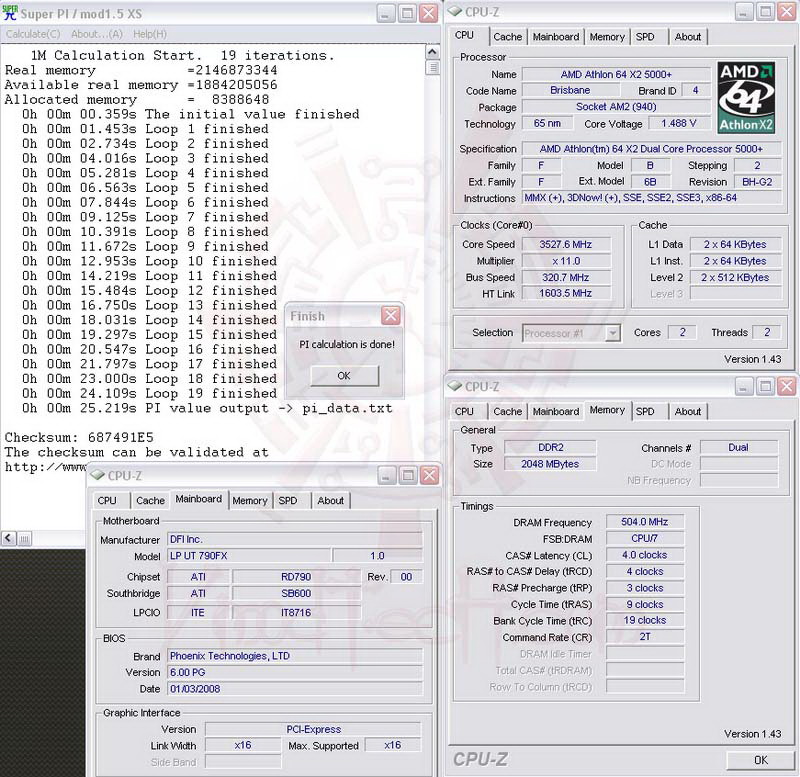The height and width of the screenshot is (777, 800).
Task: Click the Loop 19 finished line
Action: coord(149,393)
